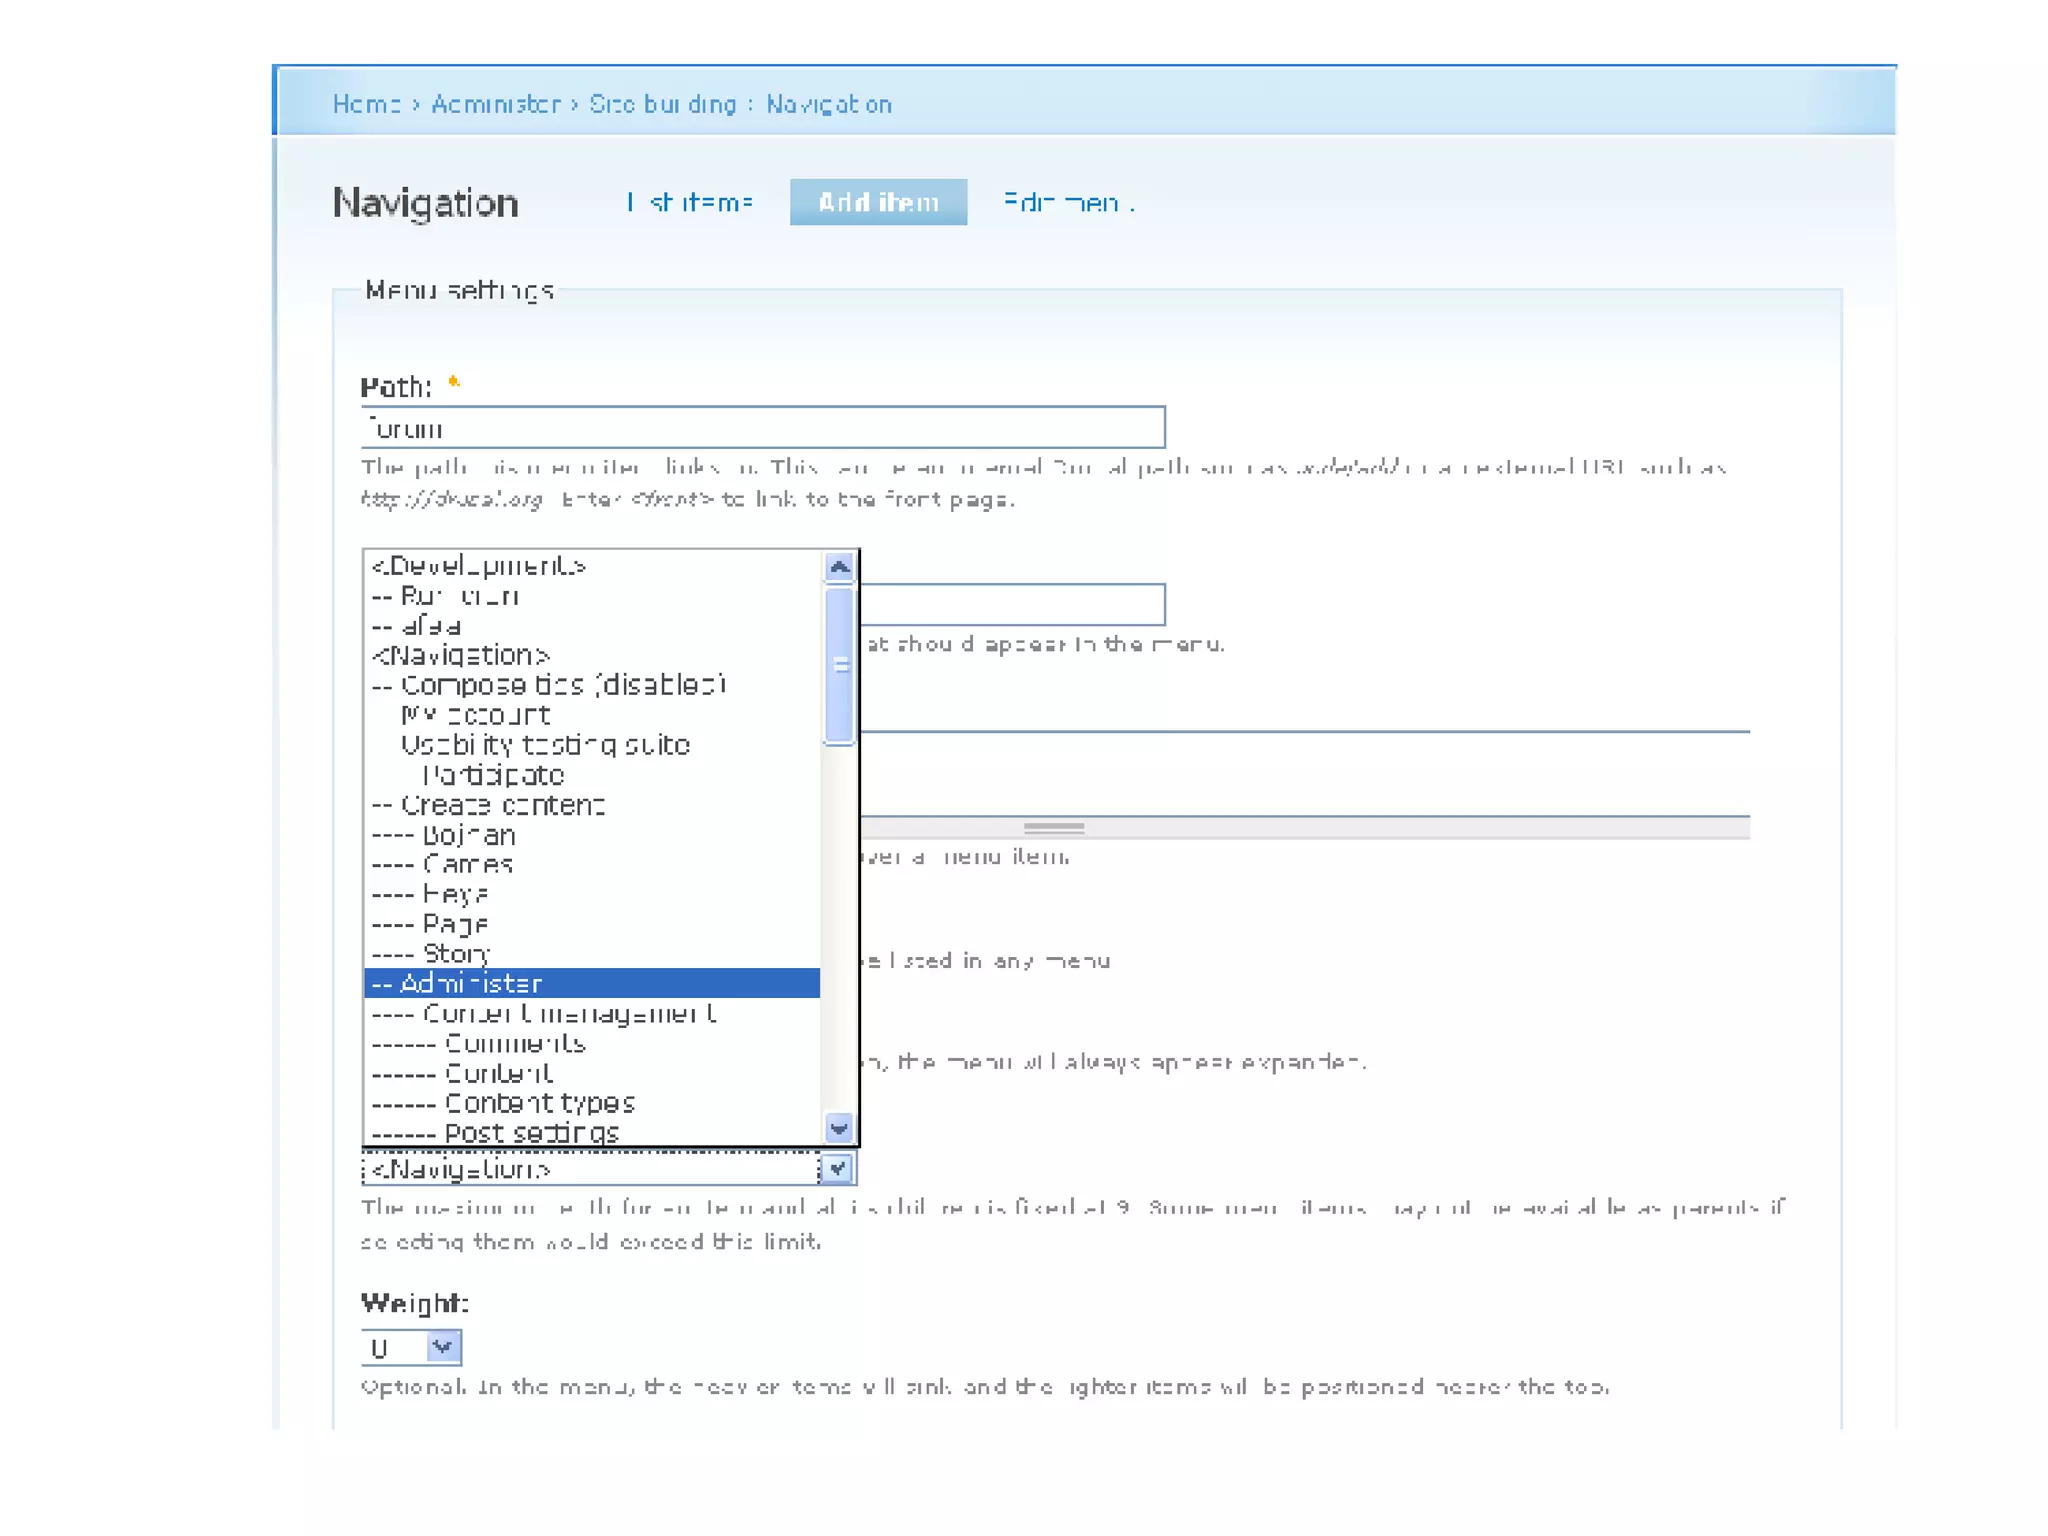Select the <Navigation> list entry
This screenshot has width=2048, height=1536.
460,655
